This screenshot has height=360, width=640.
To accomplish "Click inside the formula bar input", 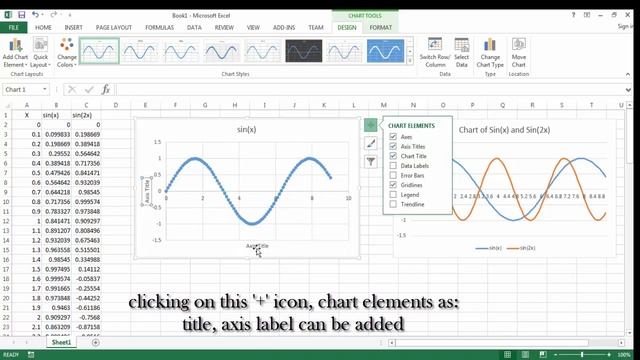I will pos(369,89).
